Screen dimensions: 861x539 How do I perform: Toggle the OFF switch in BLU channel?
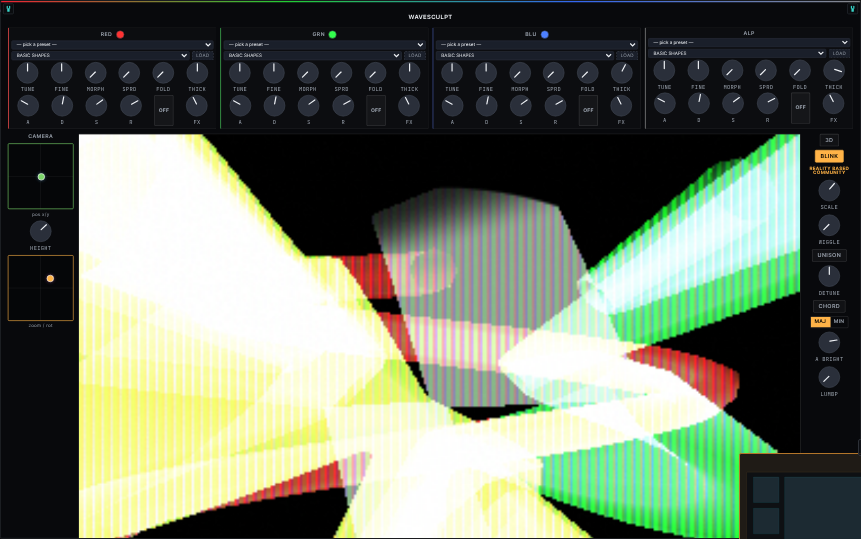(x=588, y=110)
